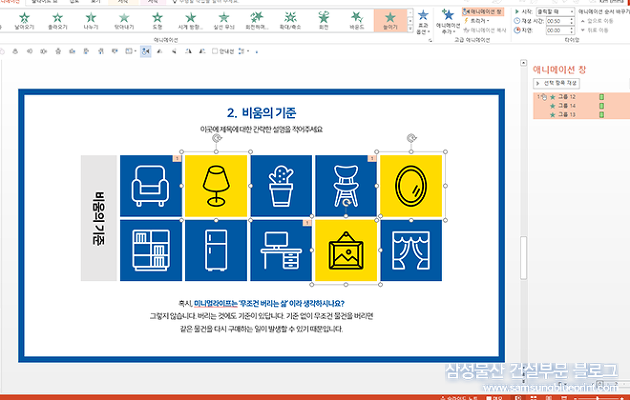Select the armchair icon tile
Screen dimensions: 630x400
click(151, 186)
